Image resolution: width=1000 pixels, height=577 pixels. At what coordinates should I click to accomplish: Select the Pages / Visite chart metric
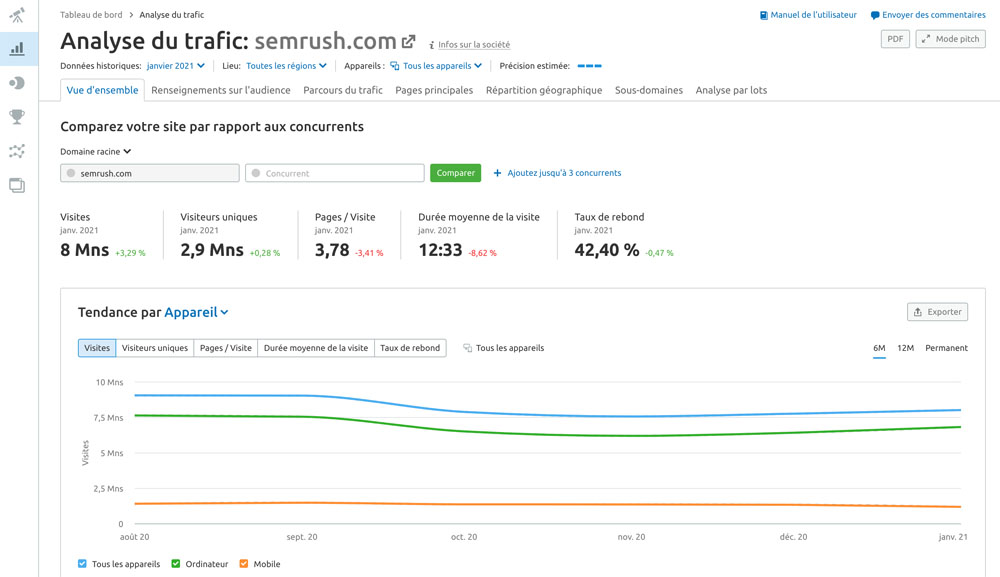(x=226, y=348)
